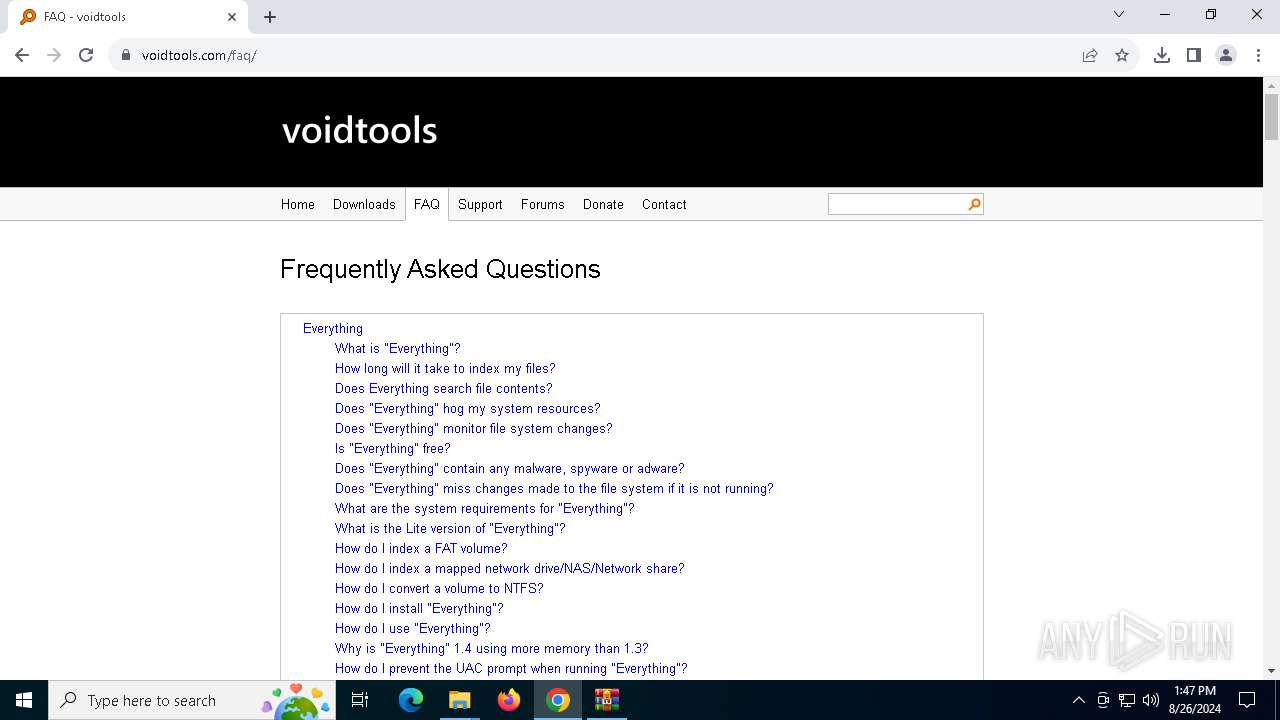The height and width of the screenshot is (720, 1280).
Task: Open 'using more memory than 1.3?' link
Action: (492, 648)
